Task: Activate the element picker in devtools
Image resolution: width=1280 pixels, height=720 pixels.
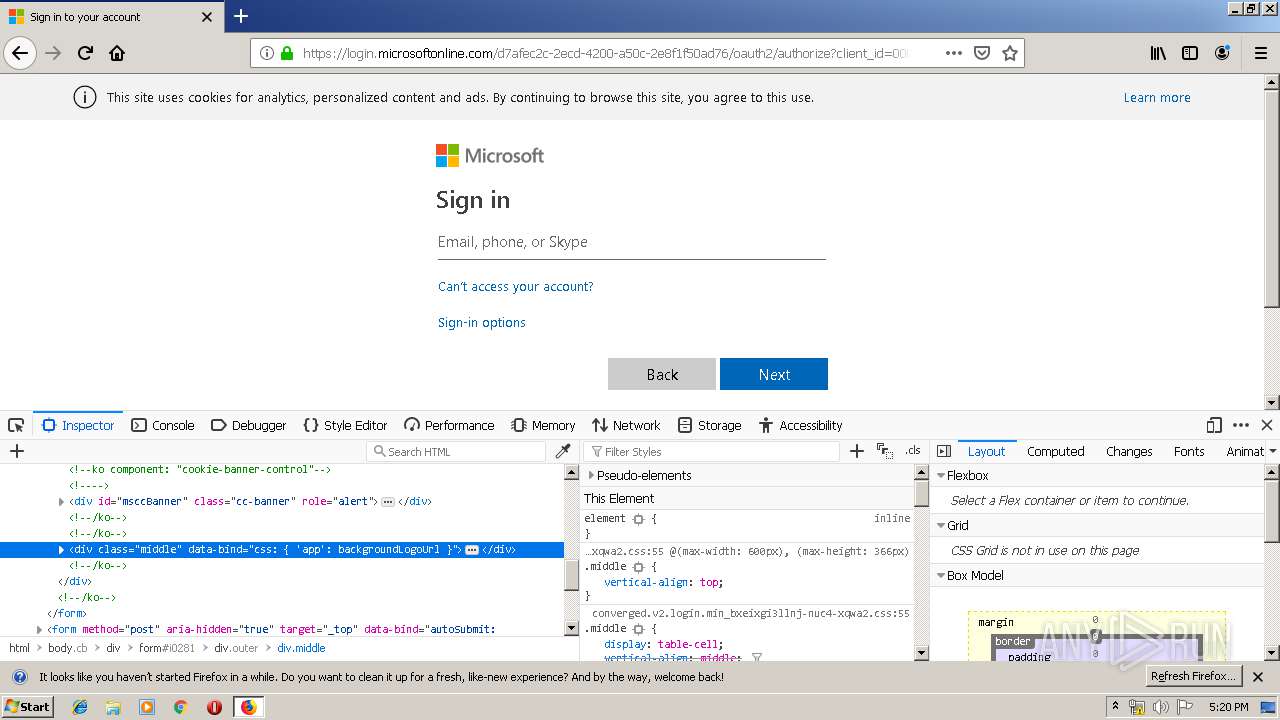Action: point(16,425)
